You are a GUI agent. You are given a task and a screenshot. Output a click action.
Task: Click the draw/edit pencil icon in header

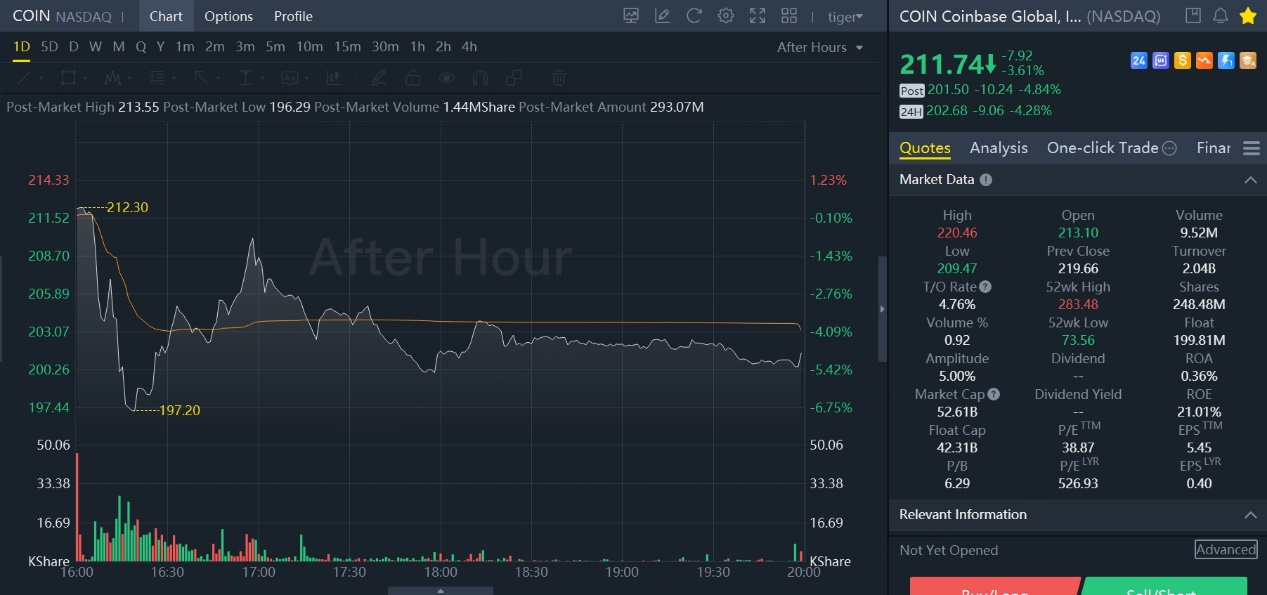coord(662,16)
